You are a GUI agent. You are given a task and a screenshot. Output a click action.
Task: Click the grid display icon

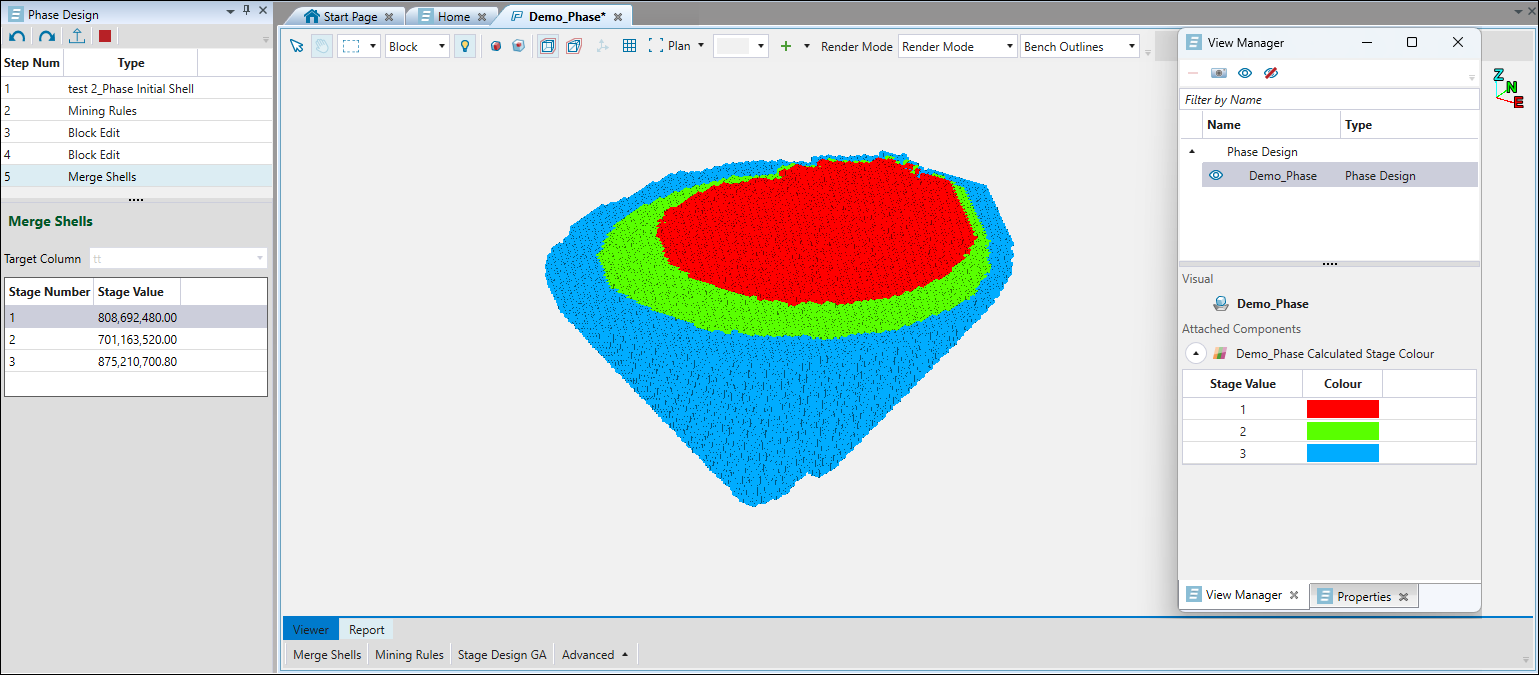coord(629,46)
